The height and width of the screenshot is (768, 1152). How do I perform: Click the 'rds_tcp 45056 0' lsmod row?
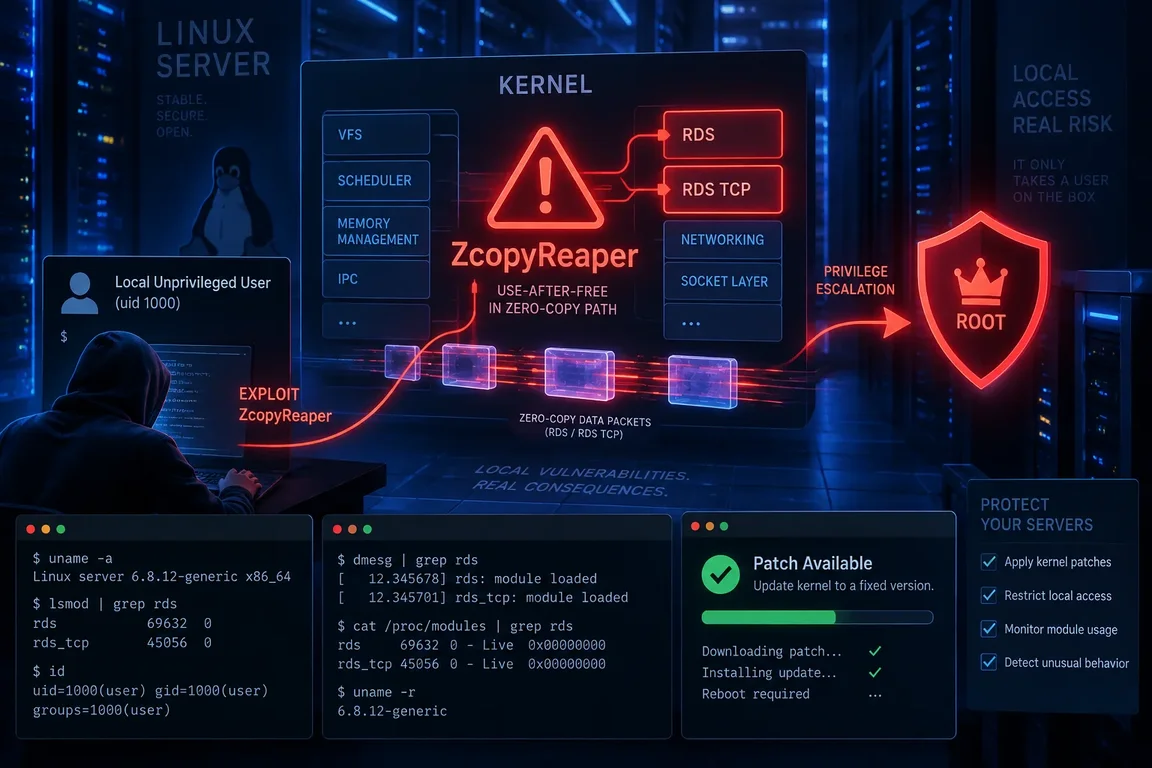click(122, 643)
